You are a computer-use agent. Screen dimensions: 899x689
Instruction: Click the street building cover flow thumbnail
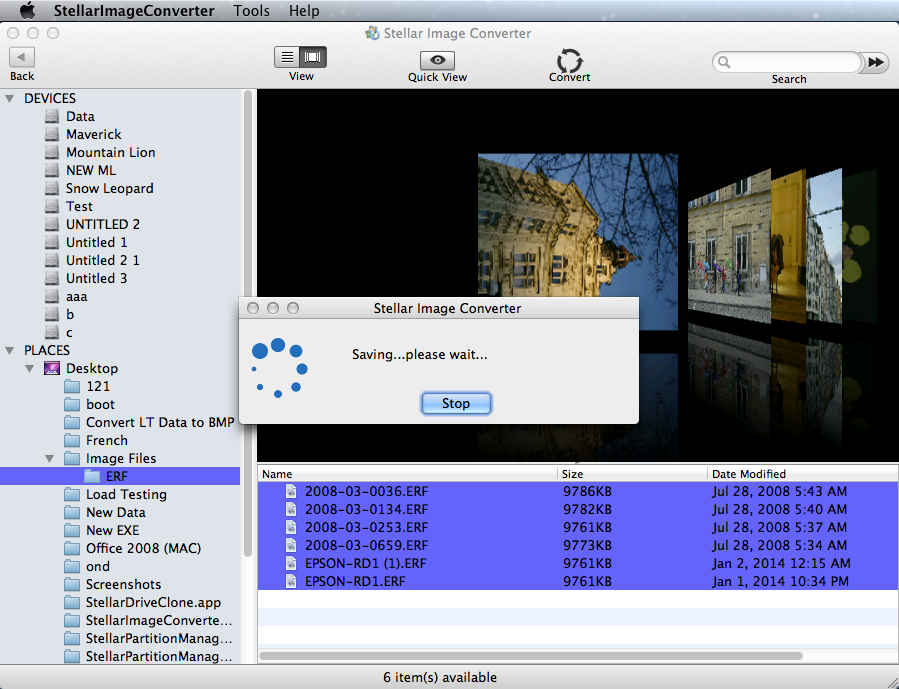[x=729, y=246]
